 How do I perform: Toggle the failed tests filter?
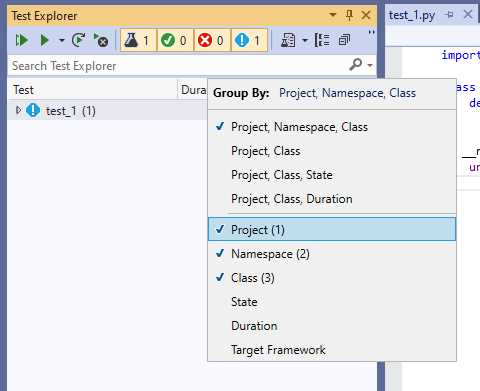[x=212, y=40]
